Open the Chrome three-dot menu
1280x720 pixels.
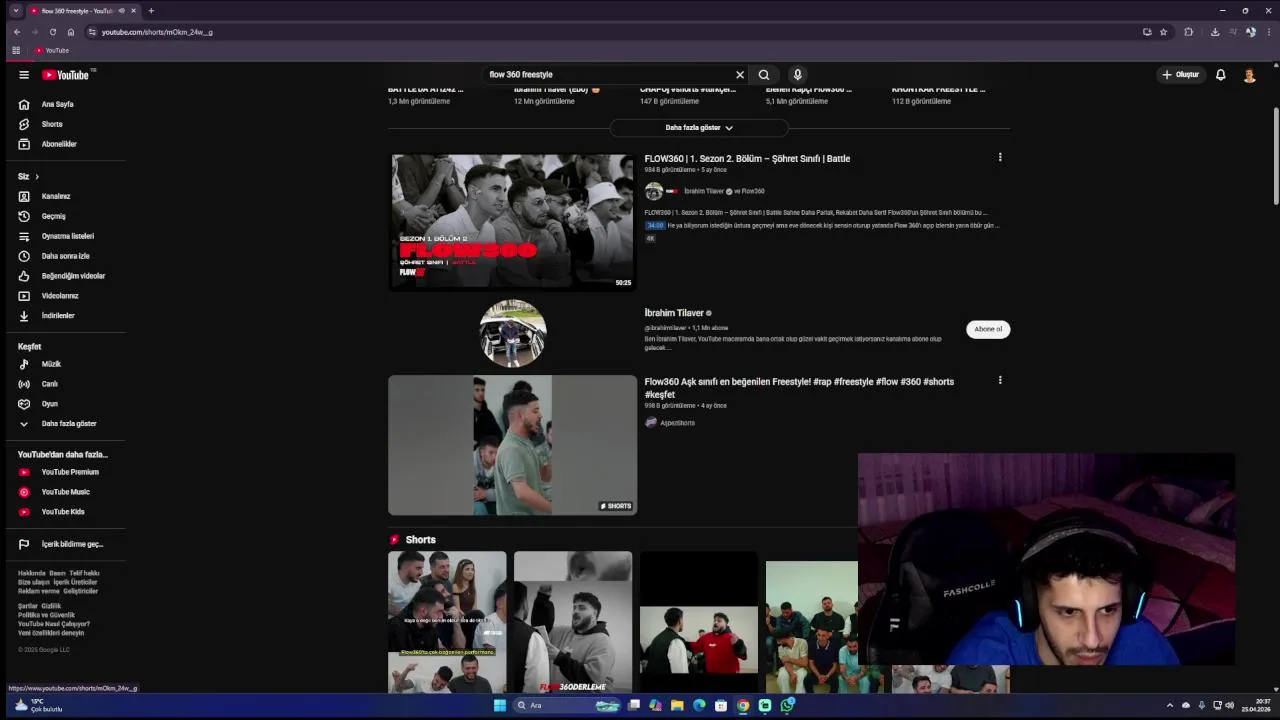[x=1268, y=32]
